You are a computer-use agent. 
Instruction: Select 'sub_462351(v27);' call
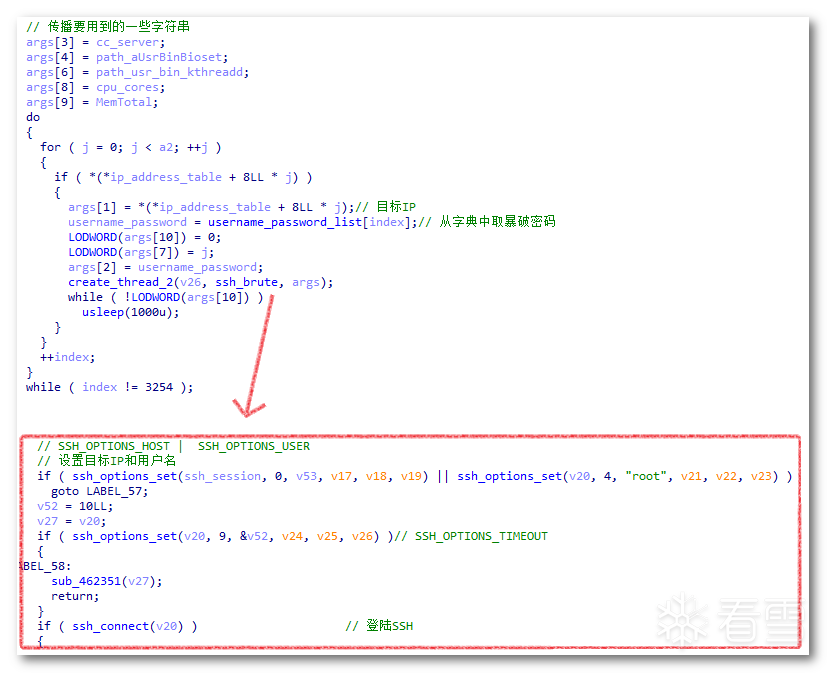[x=107, y=581]
